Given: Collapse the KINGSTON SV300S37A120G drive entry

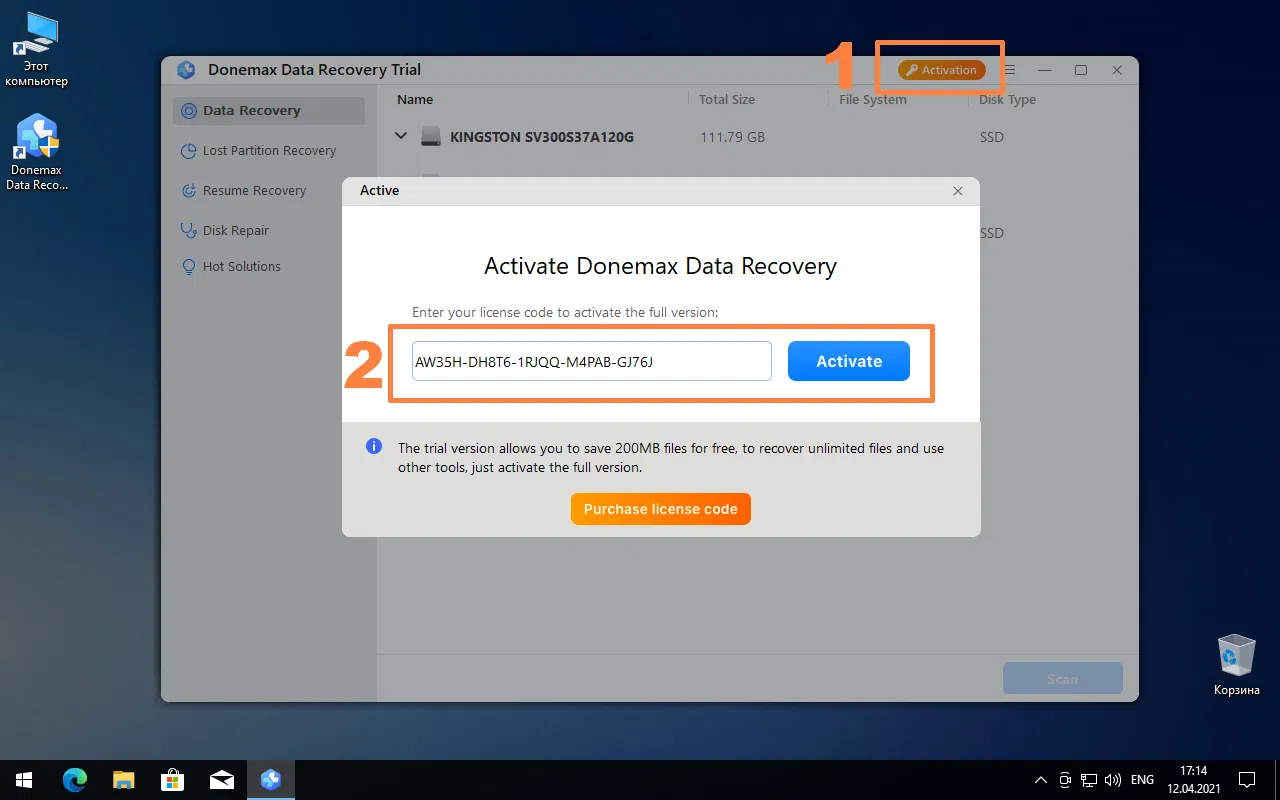Looking at the screenshot, I should pyautogui.click(x=400, y=136).
